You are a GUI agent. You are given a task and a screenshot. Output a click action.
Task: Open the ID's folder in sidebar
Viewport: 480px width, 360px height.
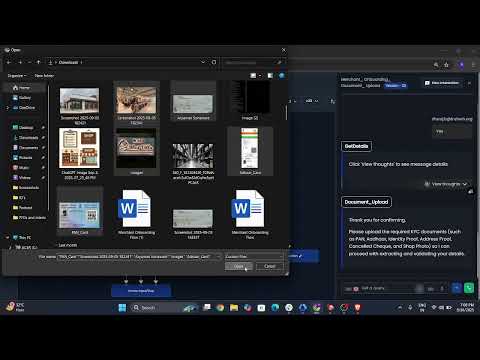pos(22,198)
